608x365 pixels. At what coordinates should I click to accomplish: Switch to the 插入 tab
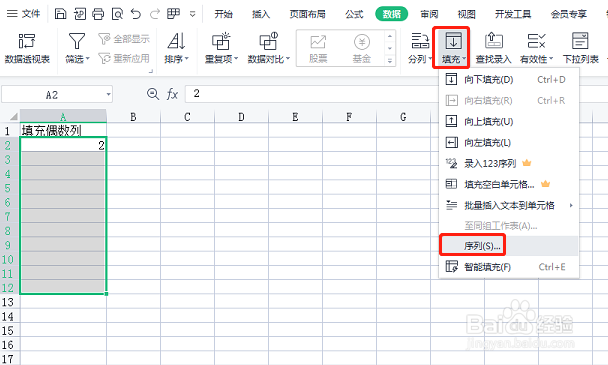point(261,14)
